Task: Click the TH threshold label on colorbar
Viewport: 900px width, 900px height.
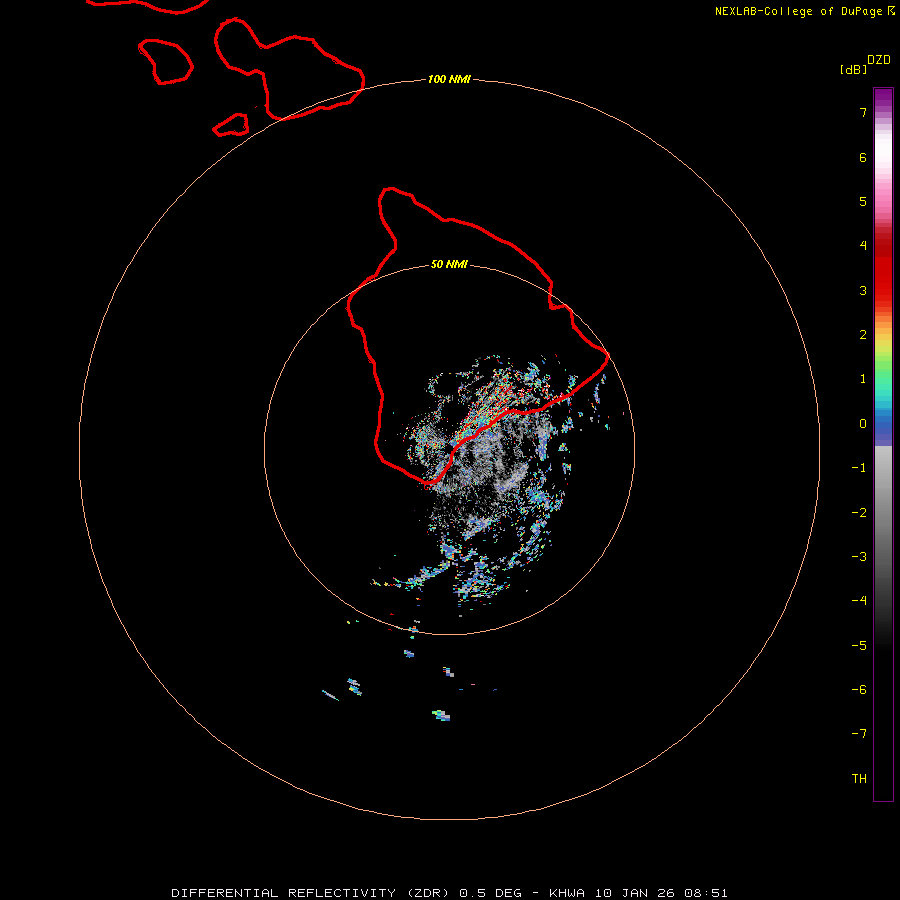Action: [859, 779]
